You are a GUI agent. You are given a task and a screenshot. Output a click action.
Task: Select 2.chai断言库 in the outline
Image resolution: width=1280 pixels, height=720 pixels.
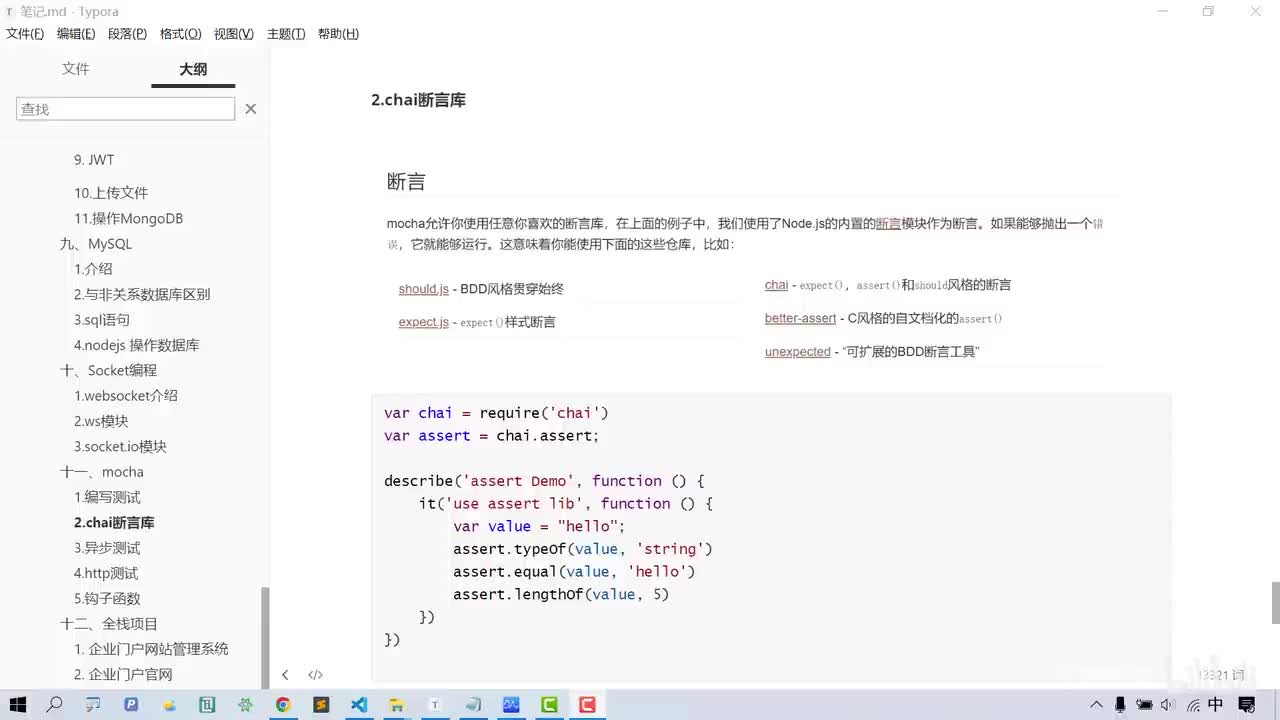(x=114, y=522)
